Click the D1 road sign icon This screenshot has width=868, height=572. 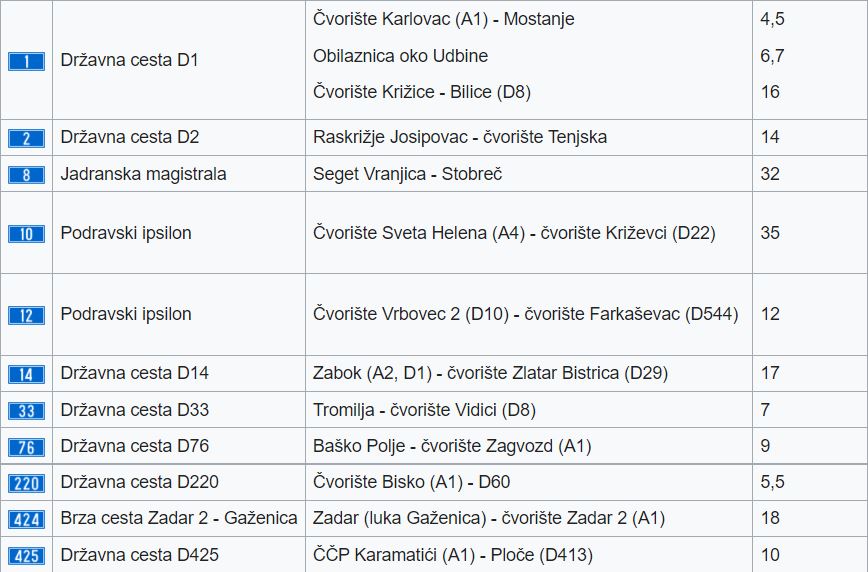pyautogui.click(x=26, y=61)
